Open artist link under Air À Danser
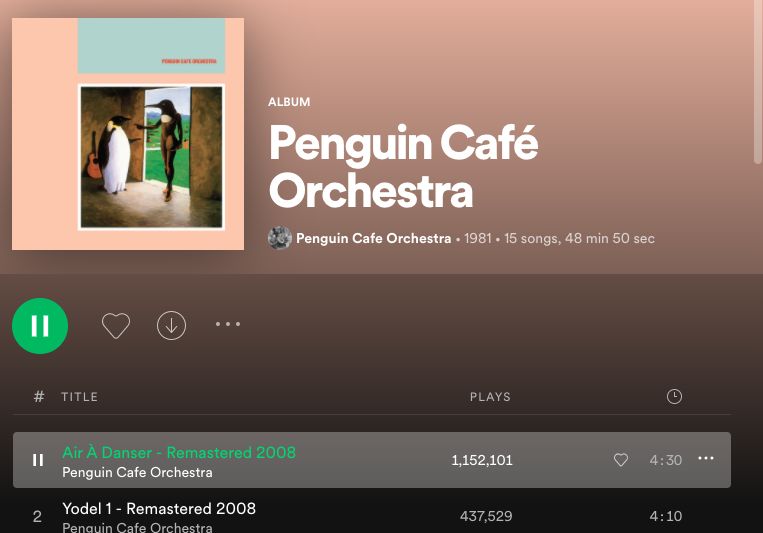The height and width of the screenshot is (533, 763). click(x=137, y=472)
